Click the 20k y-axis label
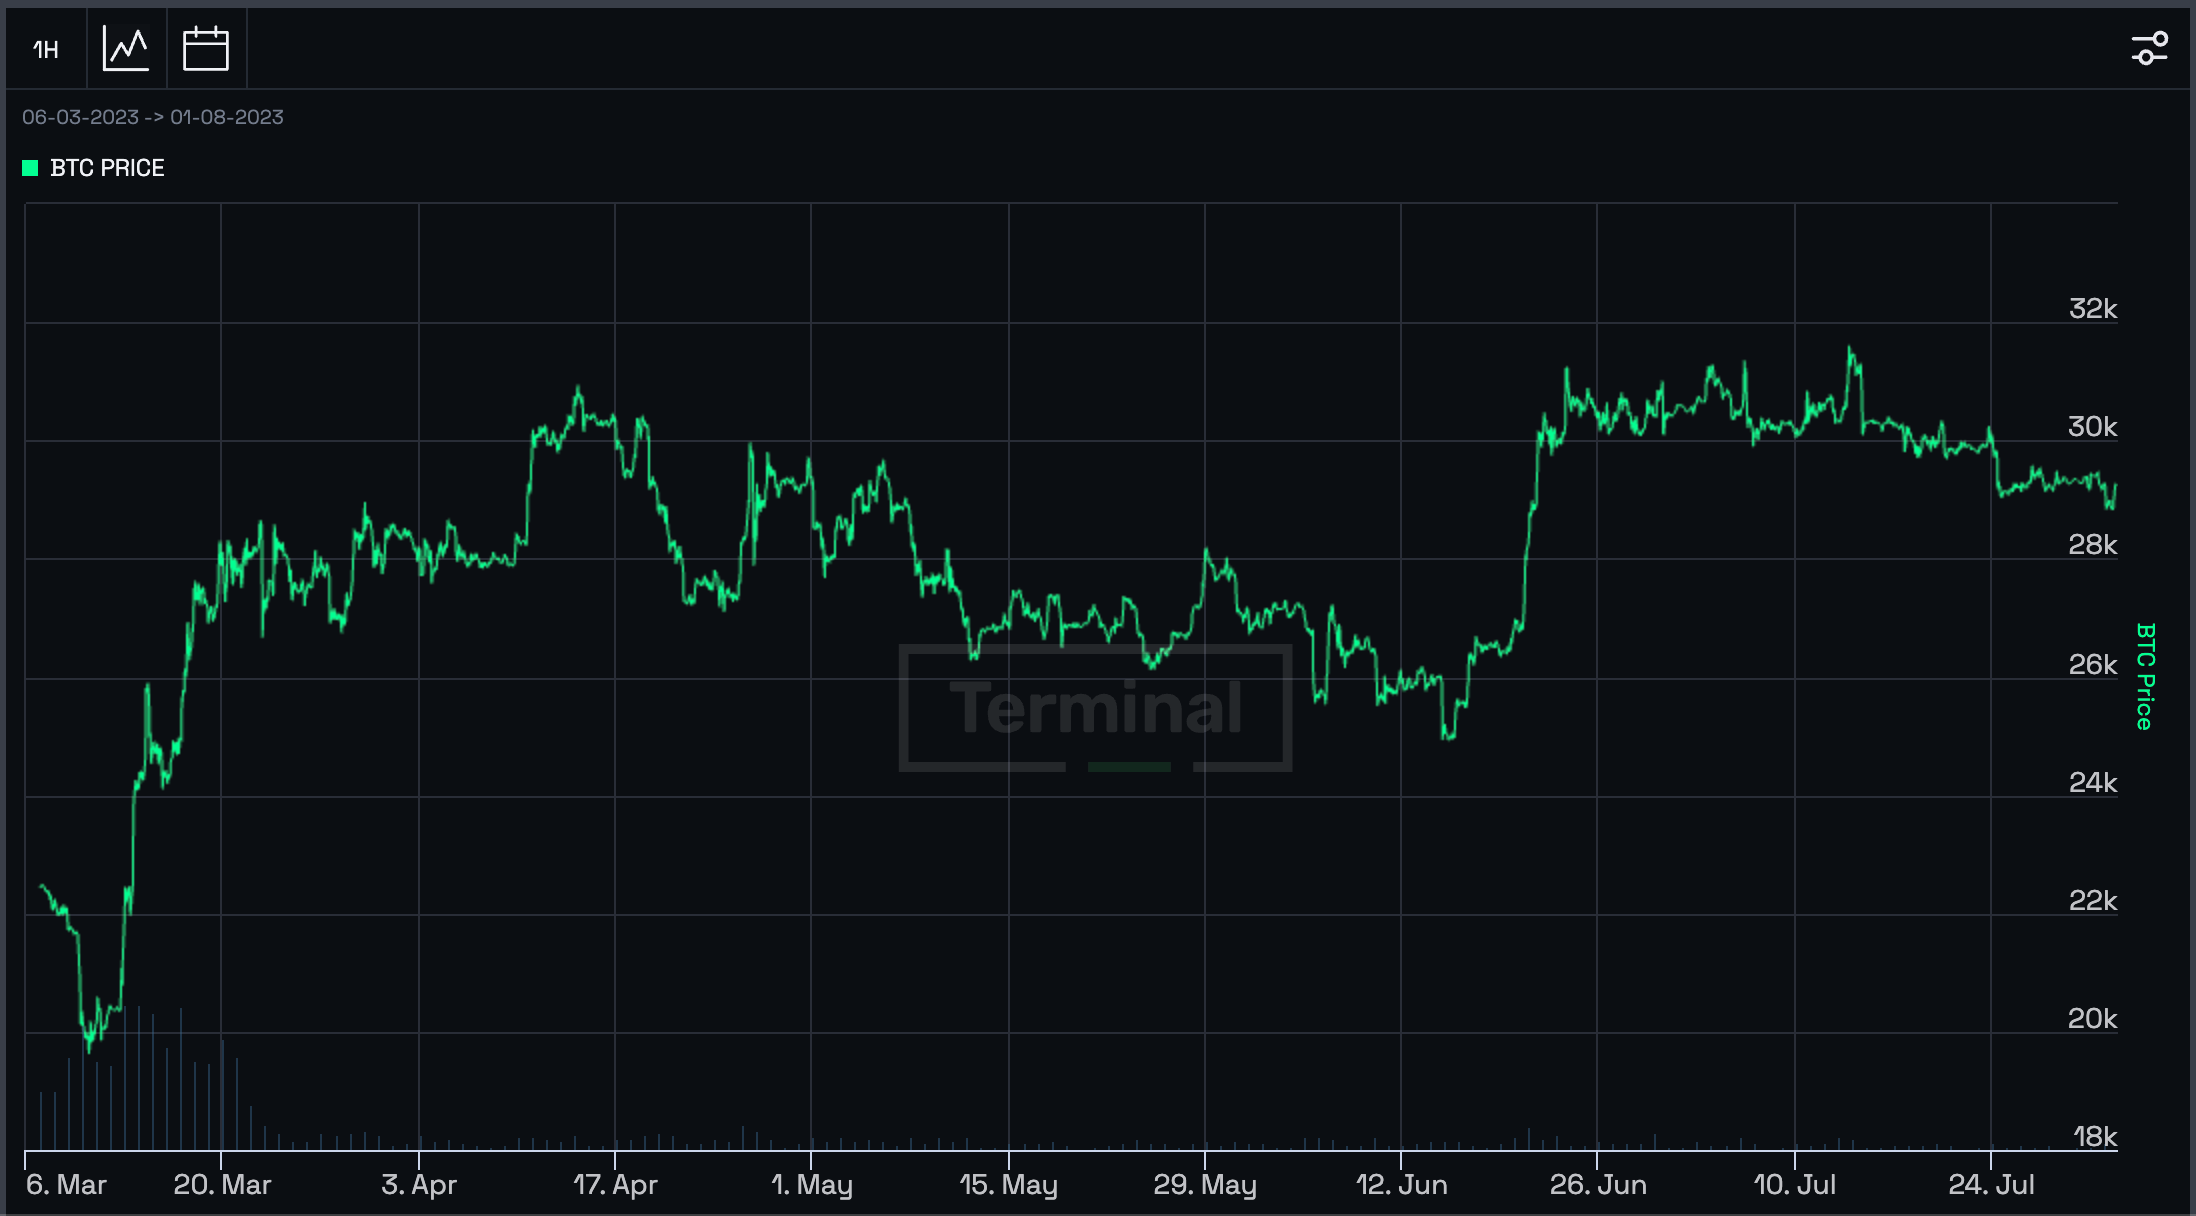Viewport: 2196px width, 1216px height. (x=2092, y=1018)
